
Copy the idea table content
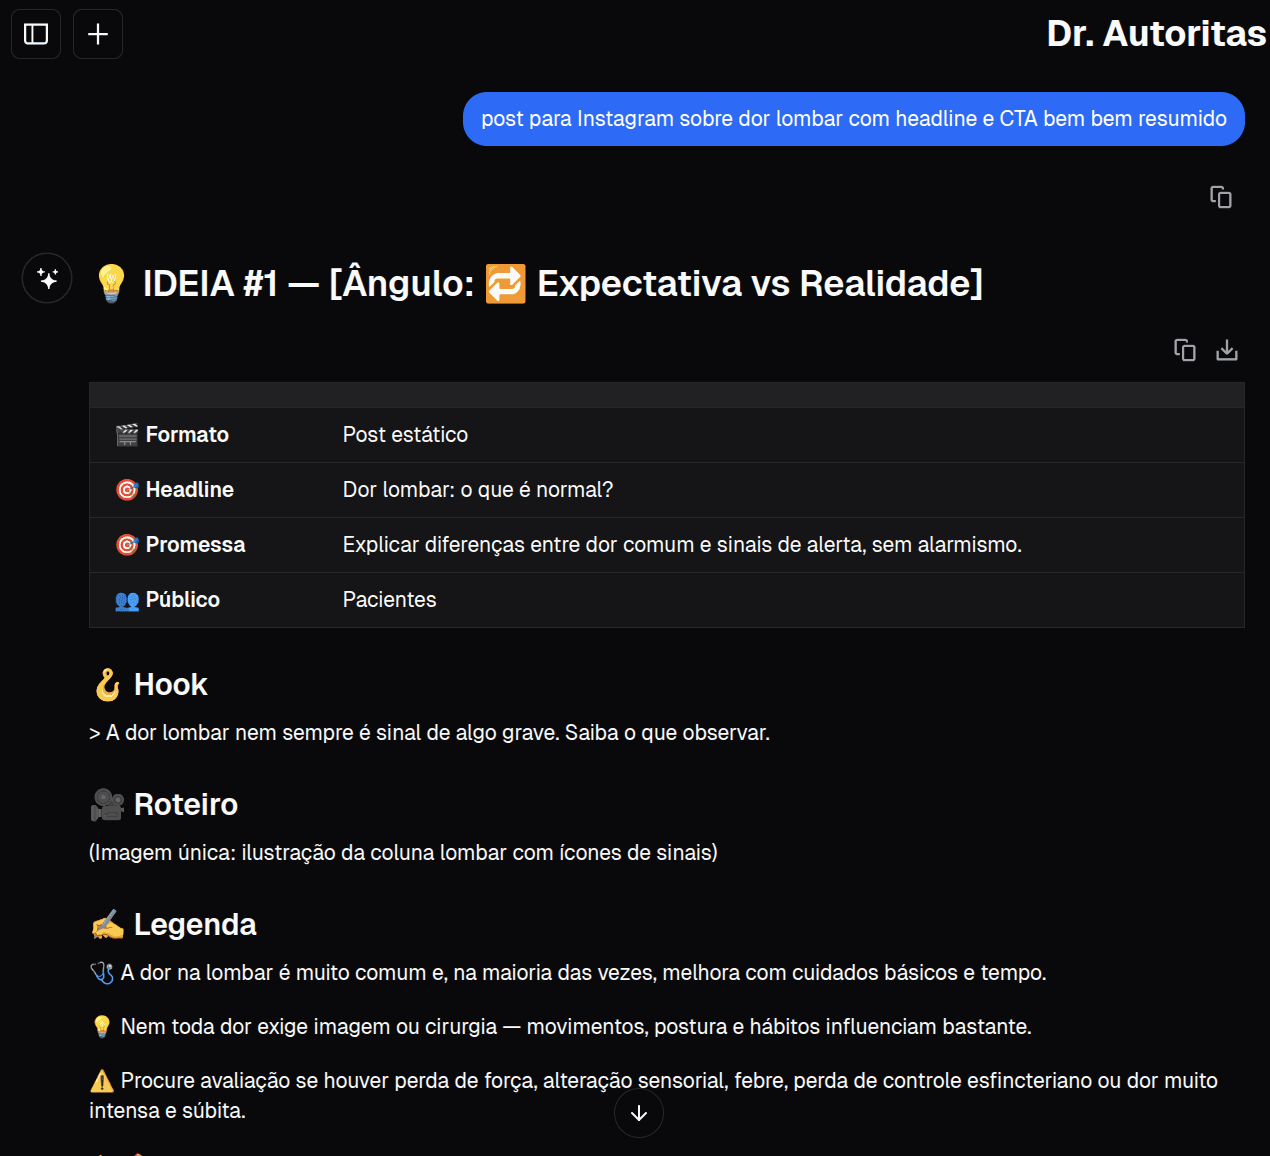point(1184,350)
